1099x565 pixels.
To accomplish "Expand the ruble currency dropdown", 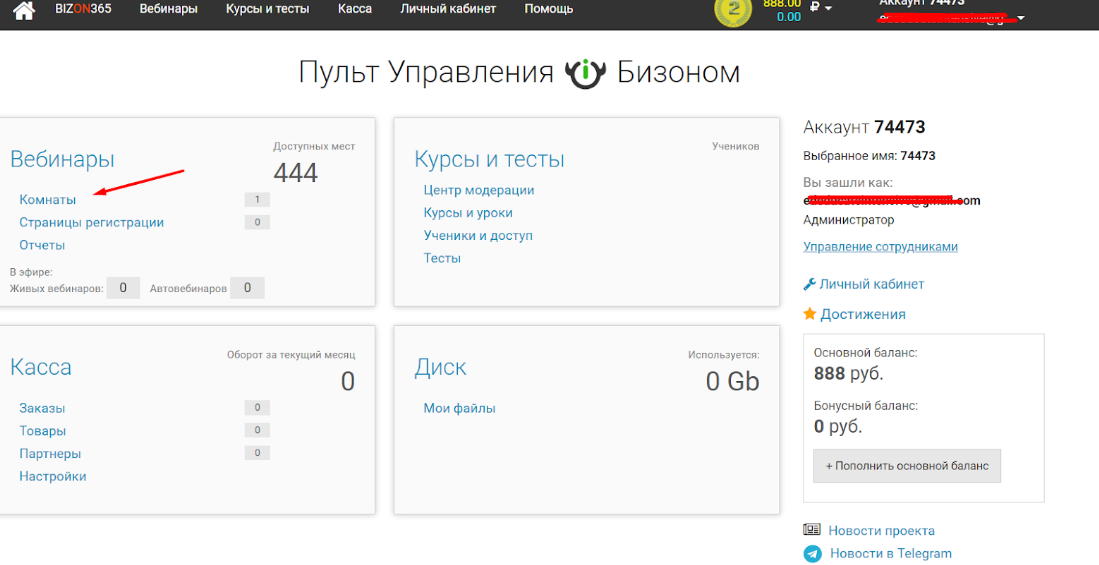I will 821,8.
